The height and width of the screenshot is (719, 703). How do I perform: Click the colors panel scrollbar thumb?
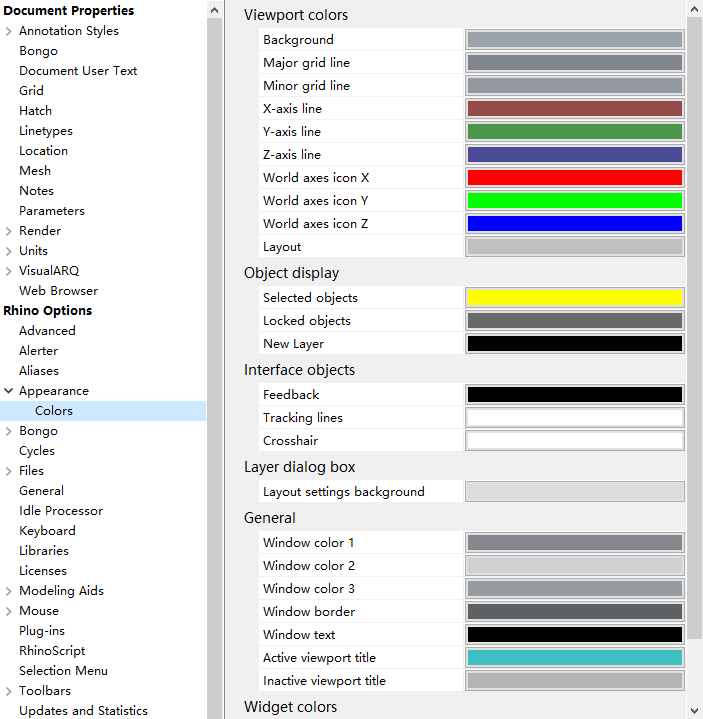pyautogui.click(x=694, y=328)
